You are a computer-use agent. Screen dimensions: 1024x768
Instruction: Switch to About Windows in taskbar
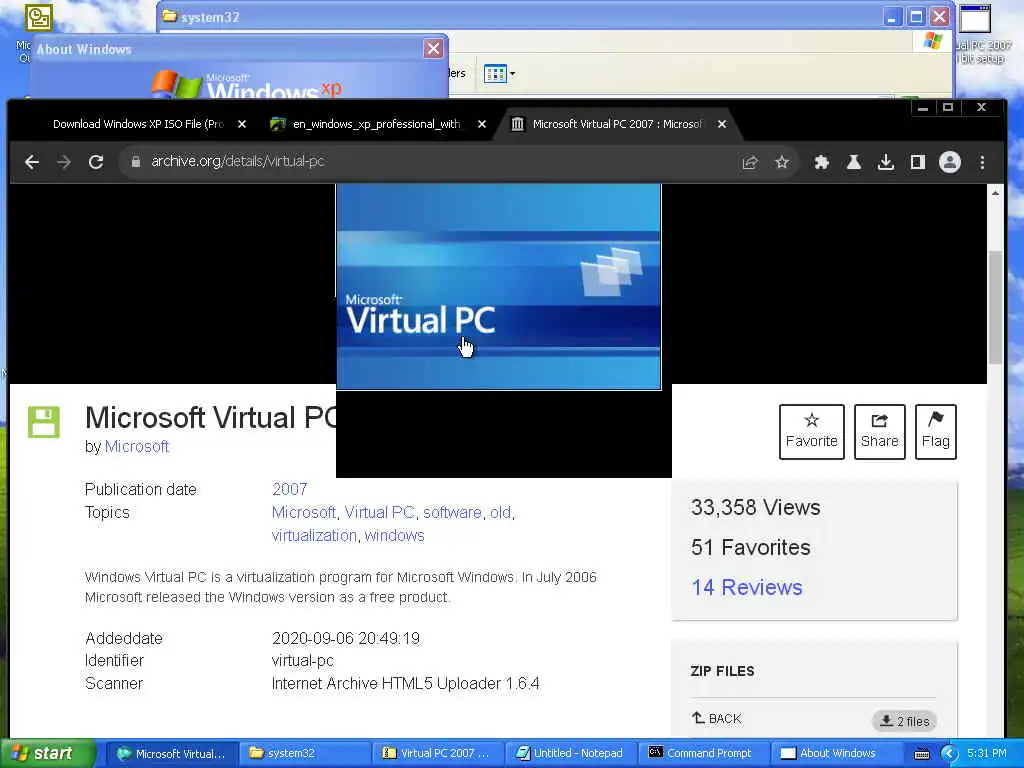[x=837, y=754]
